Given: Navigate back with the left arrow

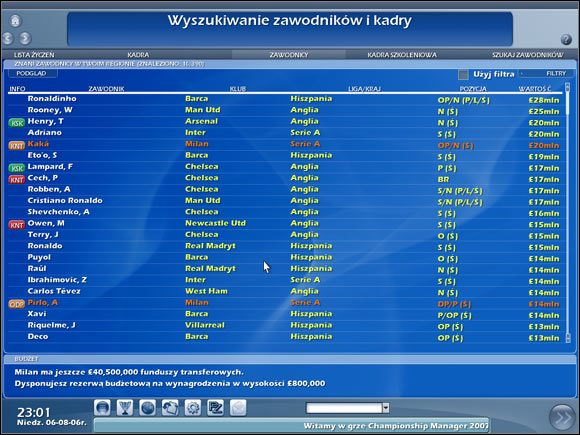Looking at the screenshot, I should coord(8,38).
